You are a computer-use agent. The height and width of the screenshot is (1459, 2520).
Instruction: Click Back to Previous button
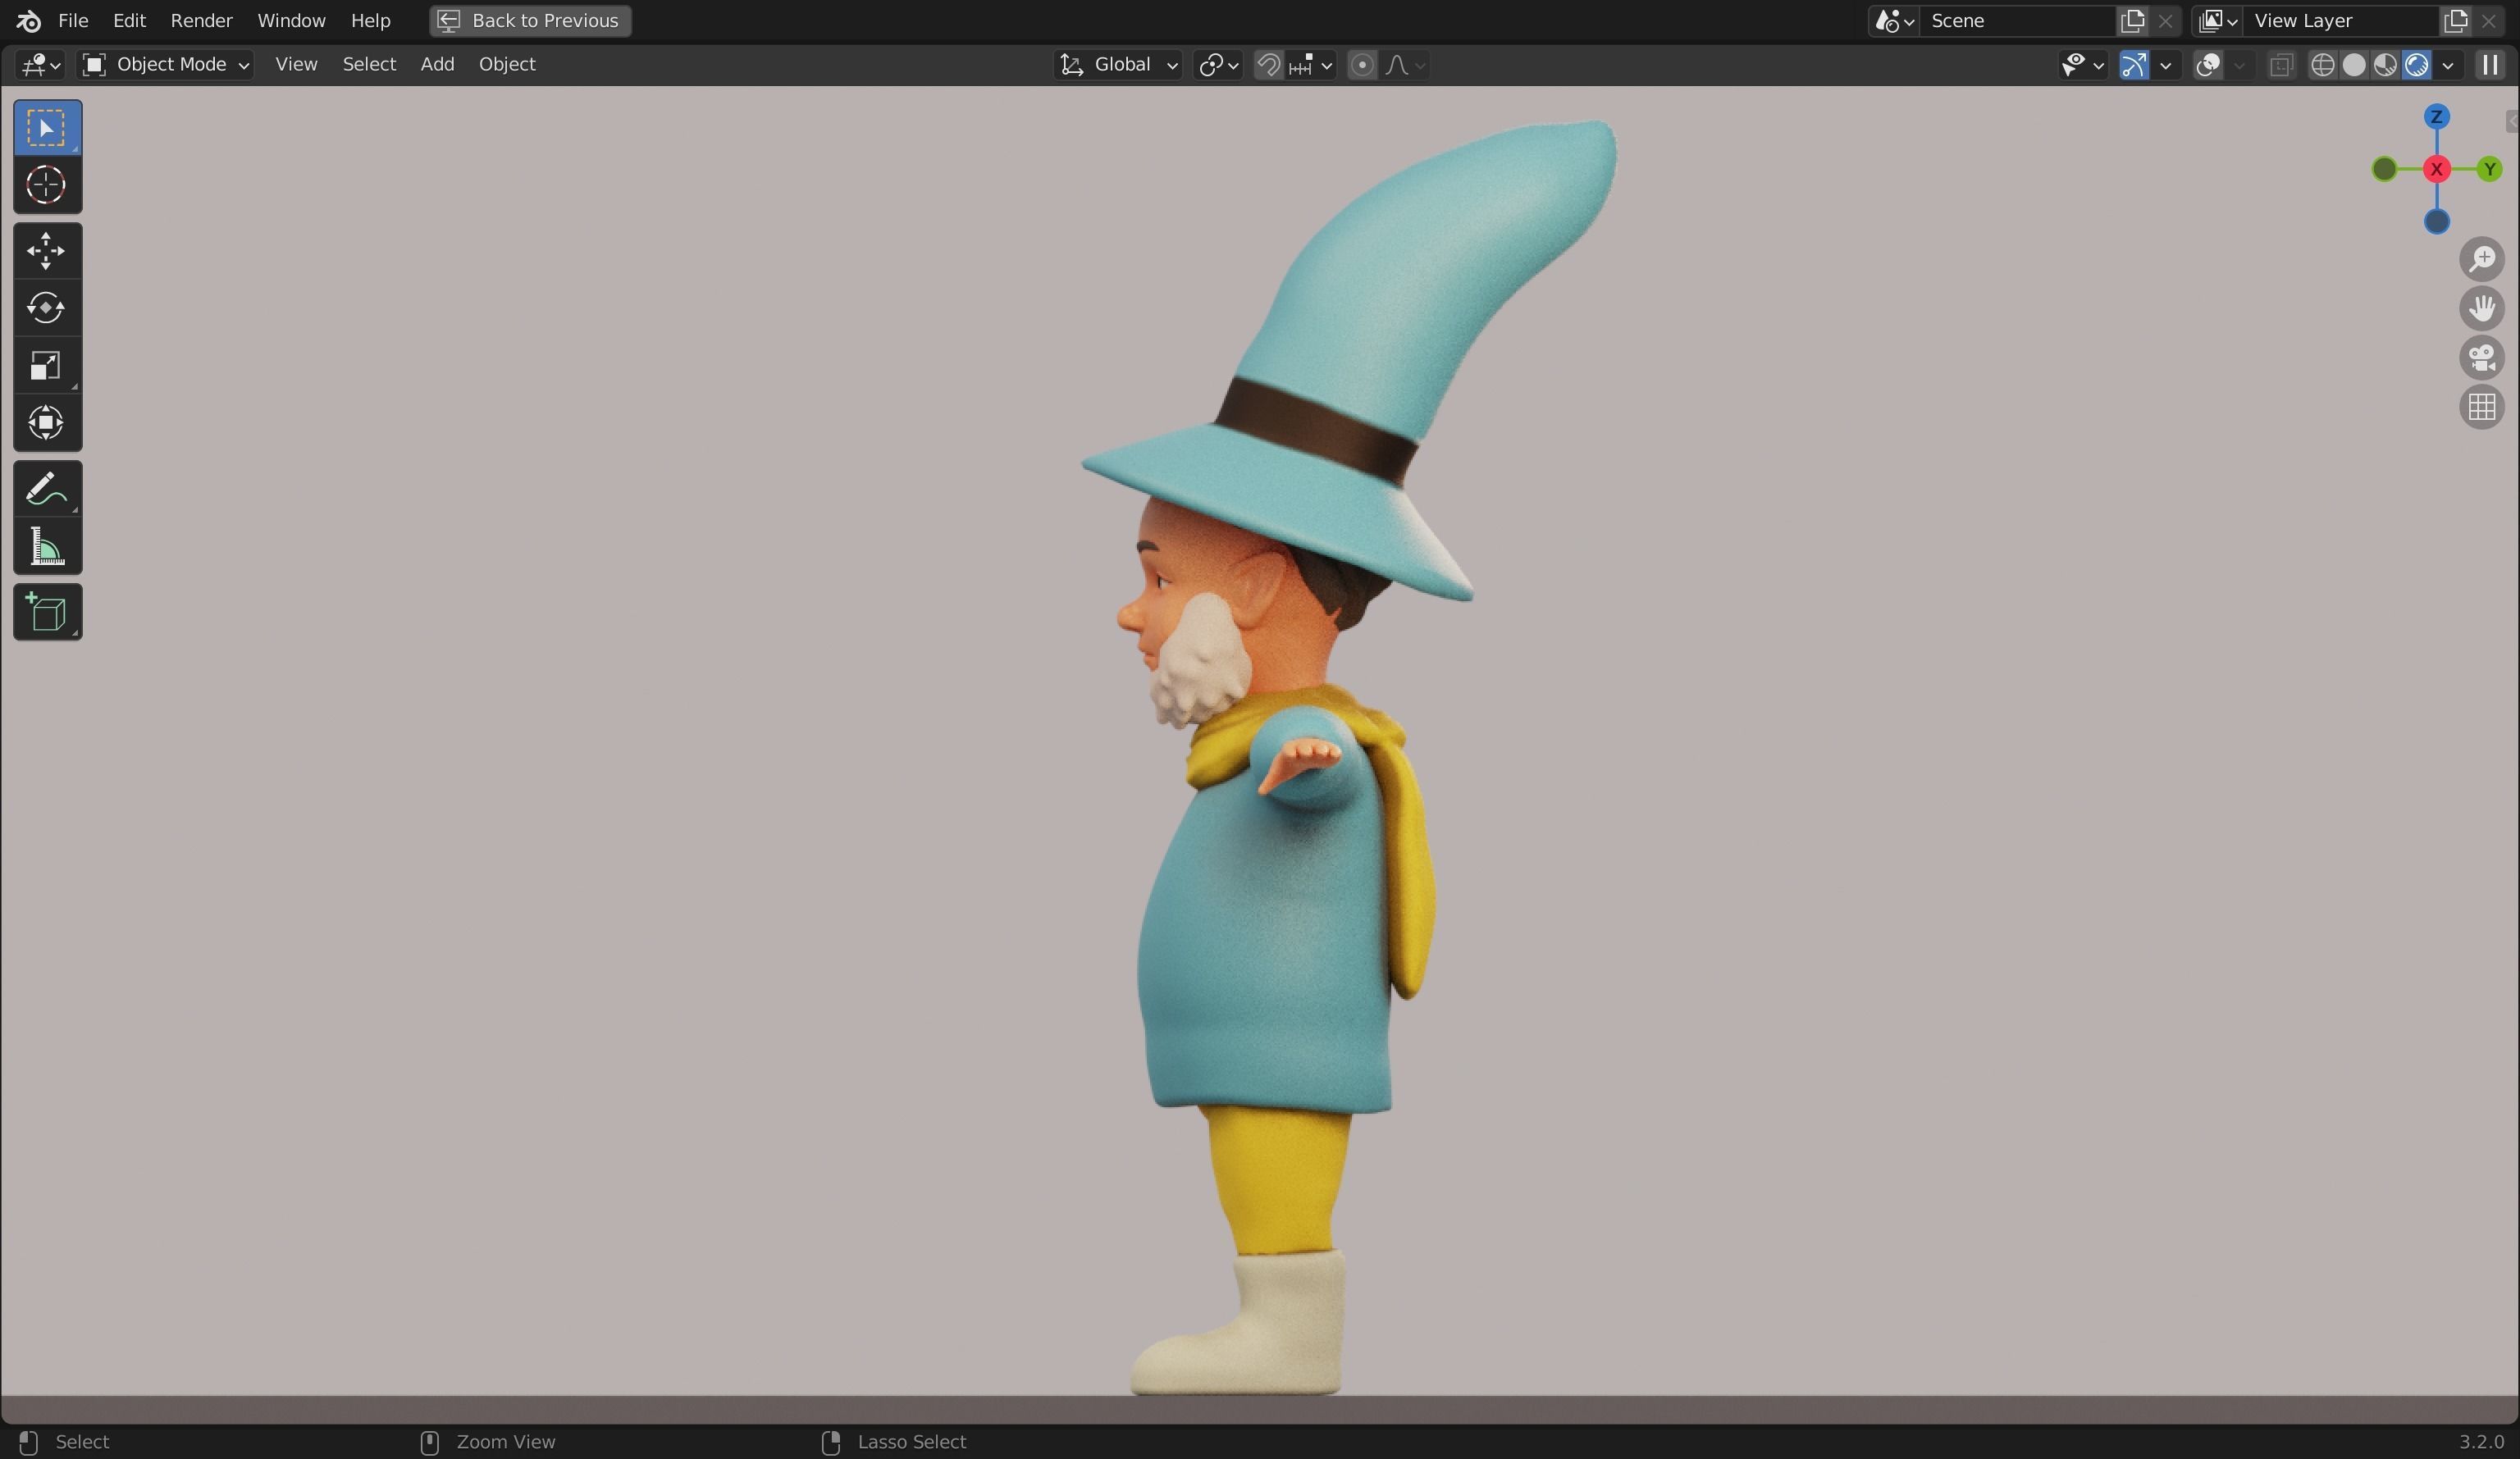pos(531,20)
